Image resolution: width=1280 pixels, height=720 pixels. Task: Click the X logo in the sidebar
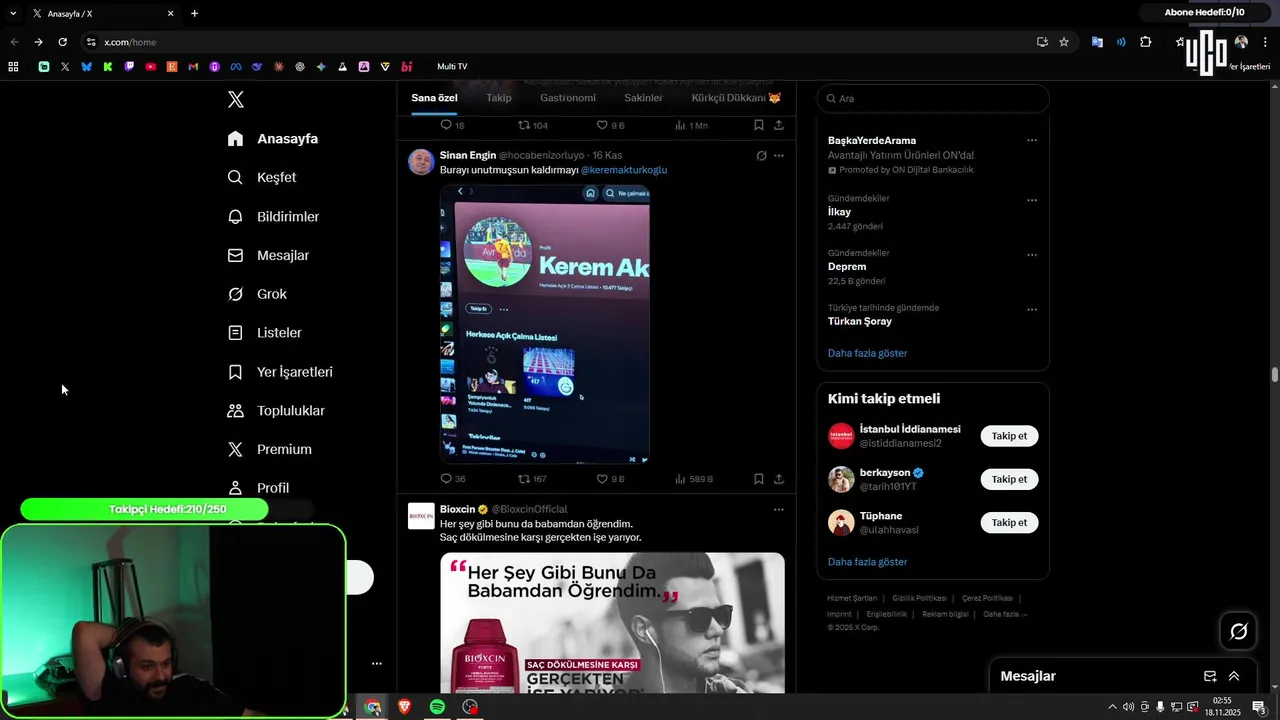click(x=235, y=99)
